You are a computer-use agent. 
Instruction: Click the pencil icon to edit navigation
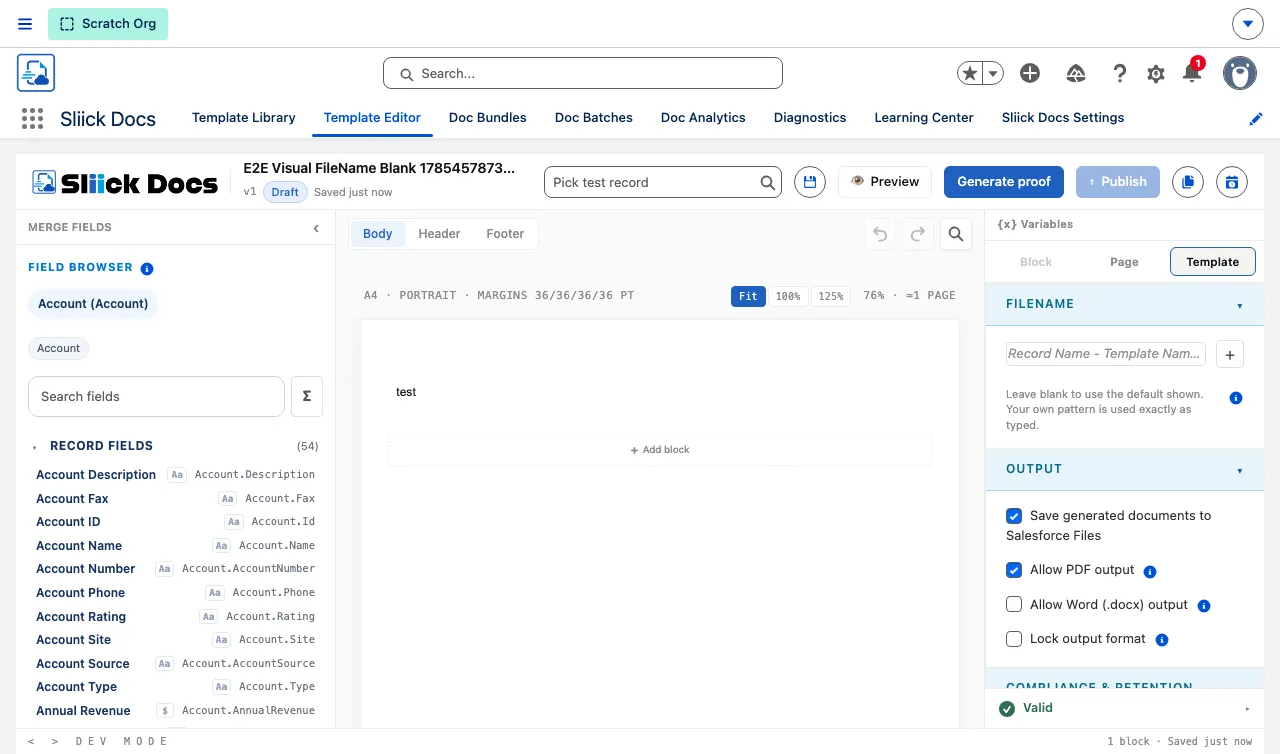(x=1256, y=119)
